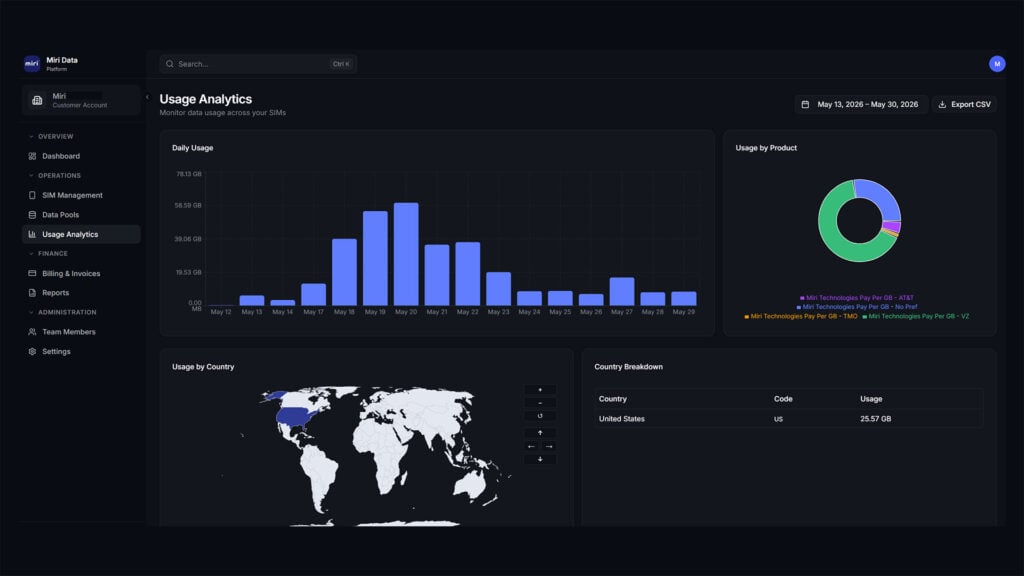
Task: Collapse the sidebar with the chevron handle
Action: click(147, 97)
